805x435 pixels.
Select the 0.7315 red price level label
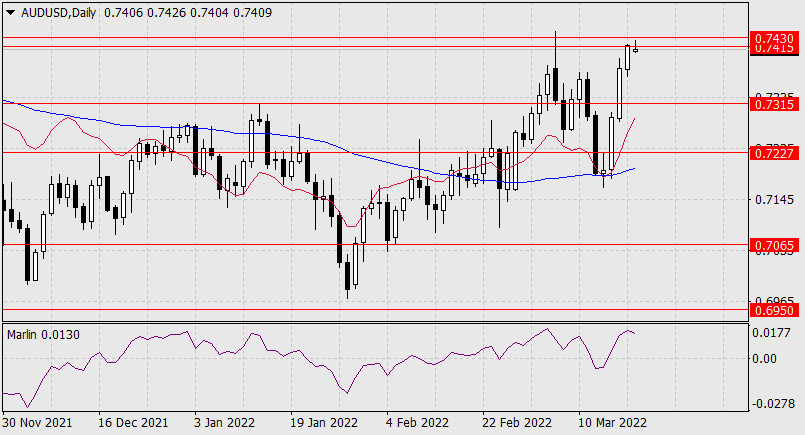coord(774,104)
